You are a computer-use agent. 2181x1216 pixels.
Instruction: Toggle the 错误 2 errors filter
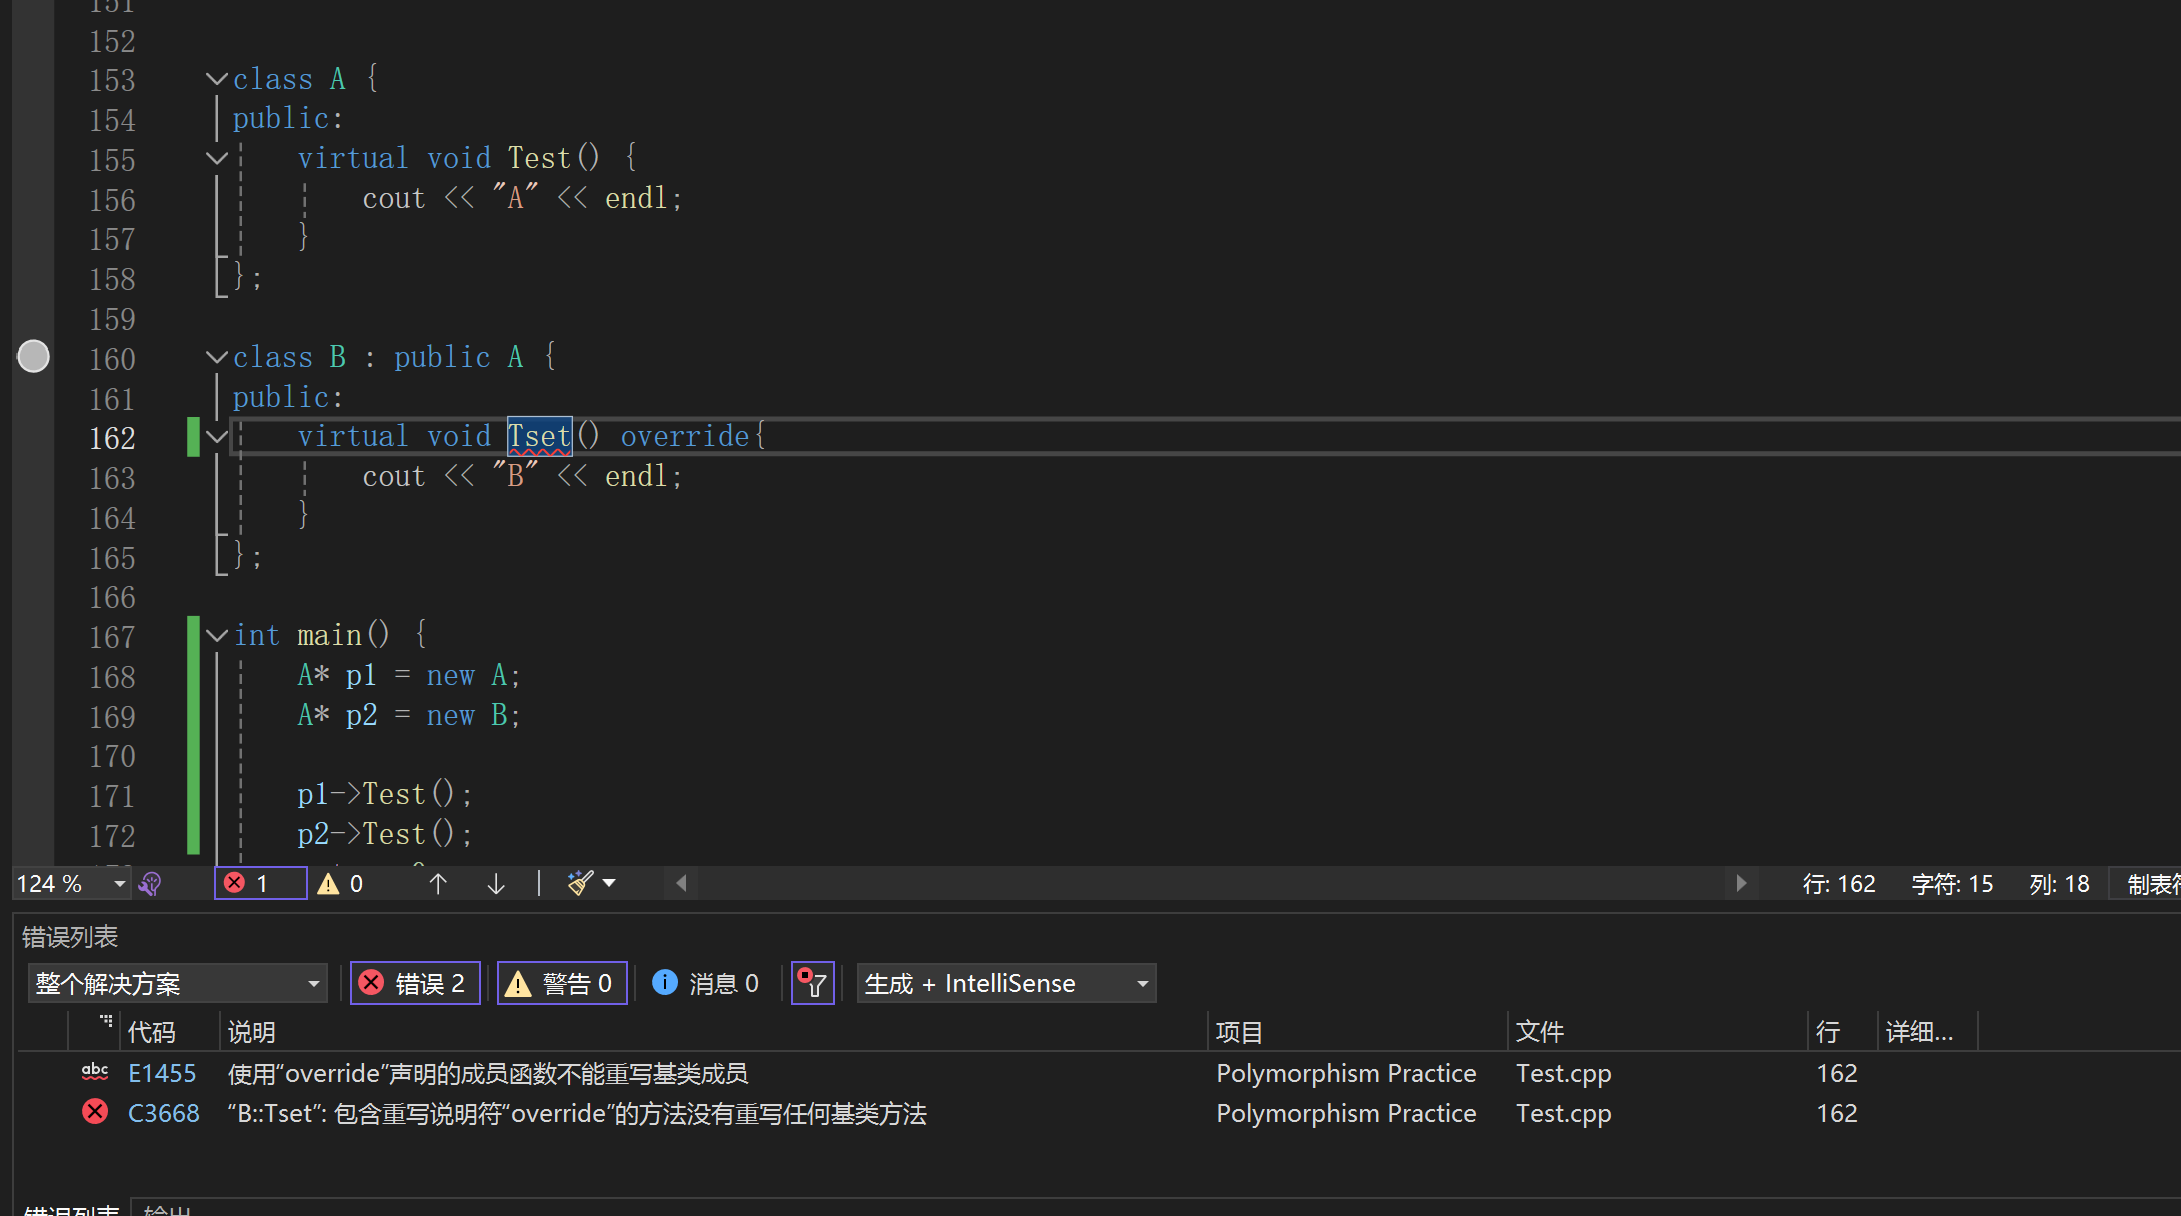click(x=414, y=984)
